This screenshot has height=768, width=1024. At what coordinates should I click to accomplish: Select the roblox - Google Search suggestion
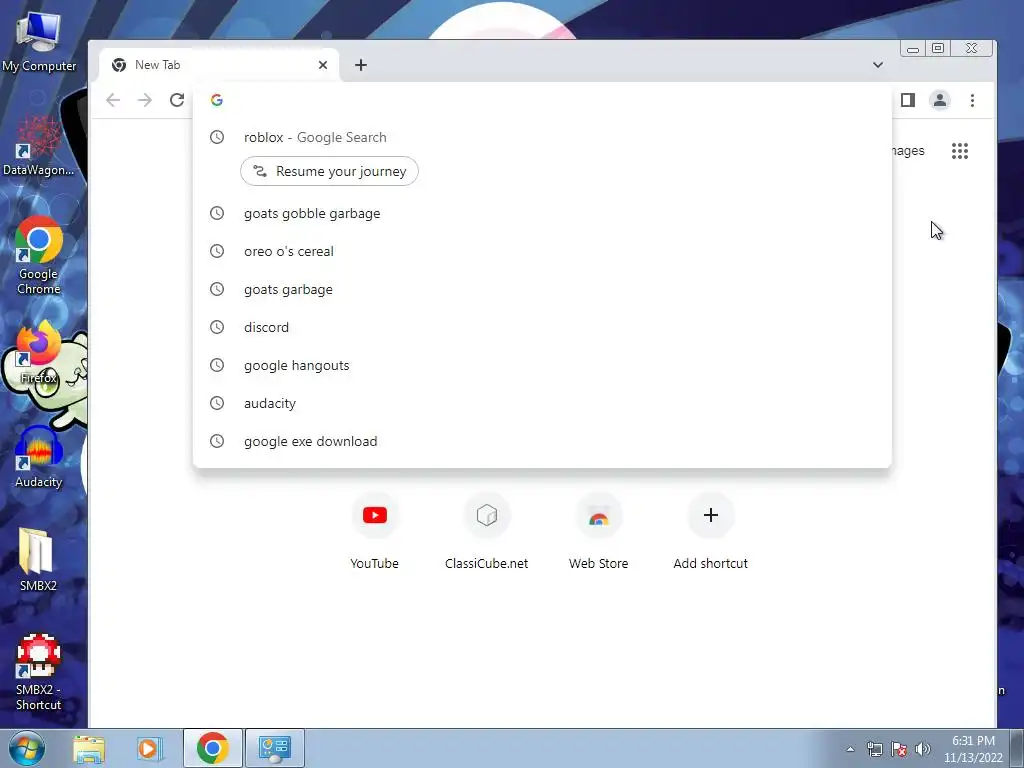coord(542,137)
